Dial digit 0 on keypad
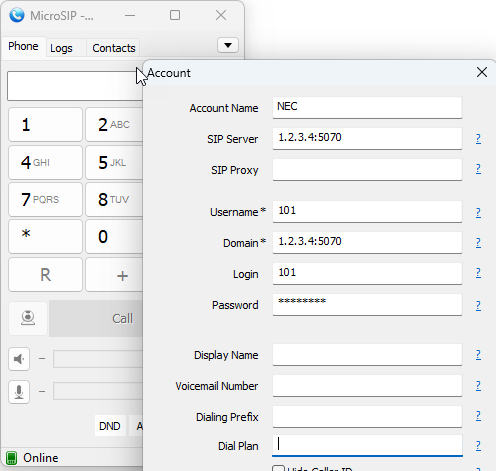Screen dimensions: 496x471 point(114,236)
